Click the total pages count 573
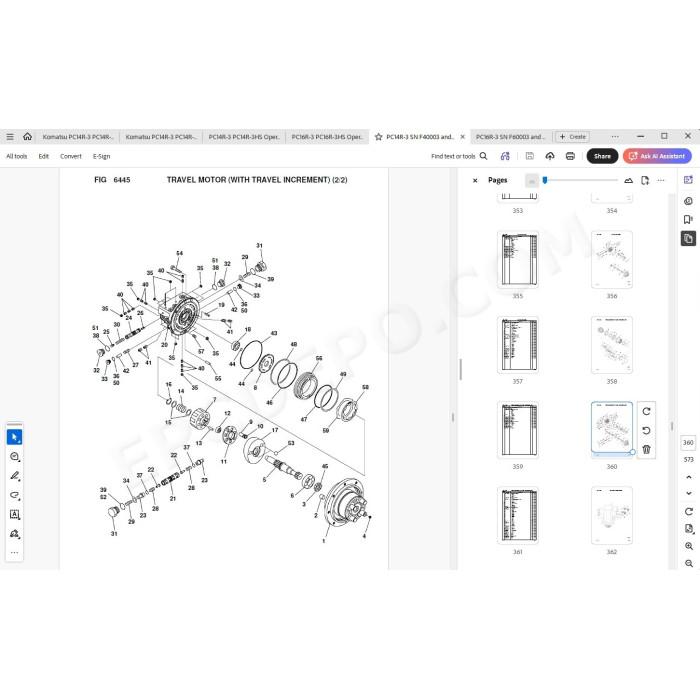Image resolution: width=700 pixels, height=700 pixels. tap(688, 459)
